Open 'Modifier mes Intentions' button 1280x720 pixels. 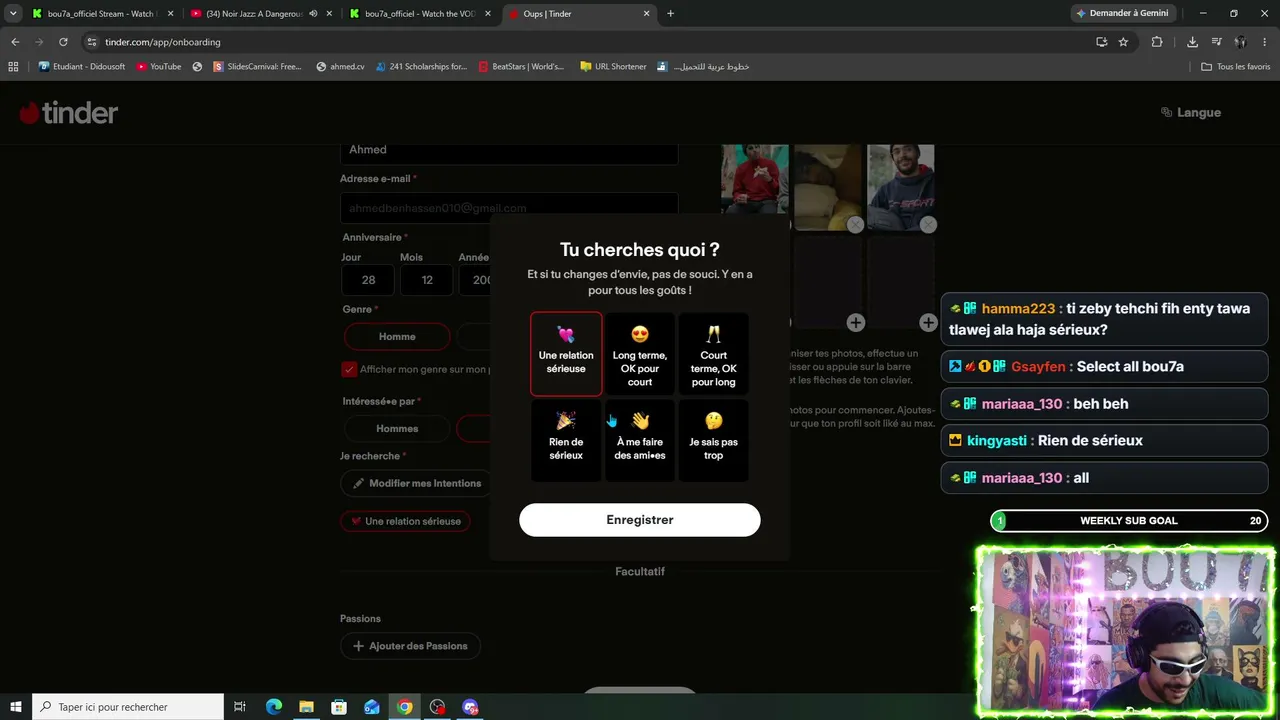click(416, 484)
